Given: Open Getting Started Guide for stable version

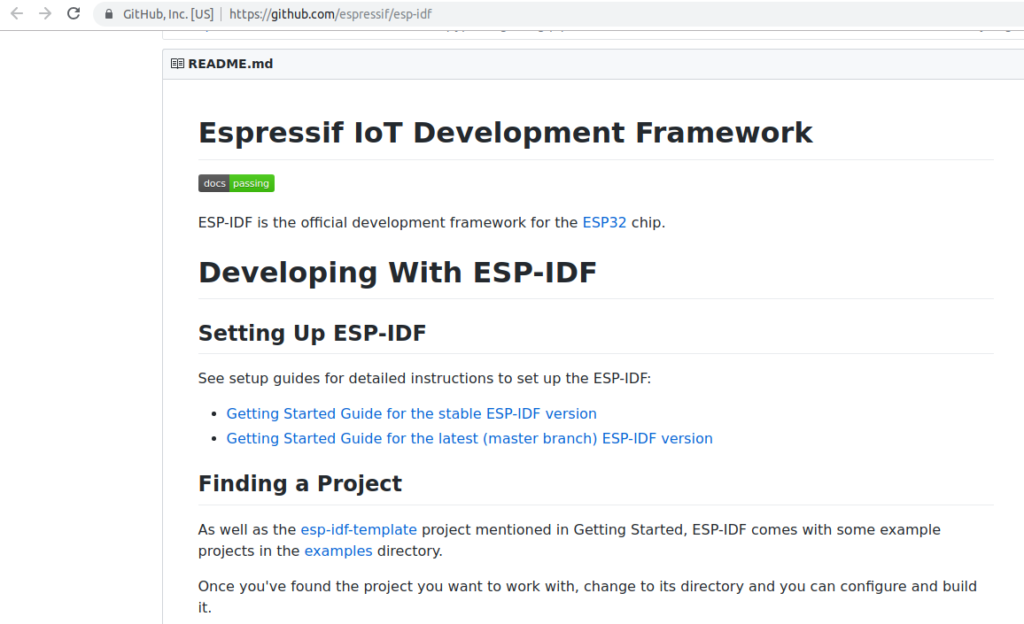Looking at the screenshot, I should [x=411, y=414].
